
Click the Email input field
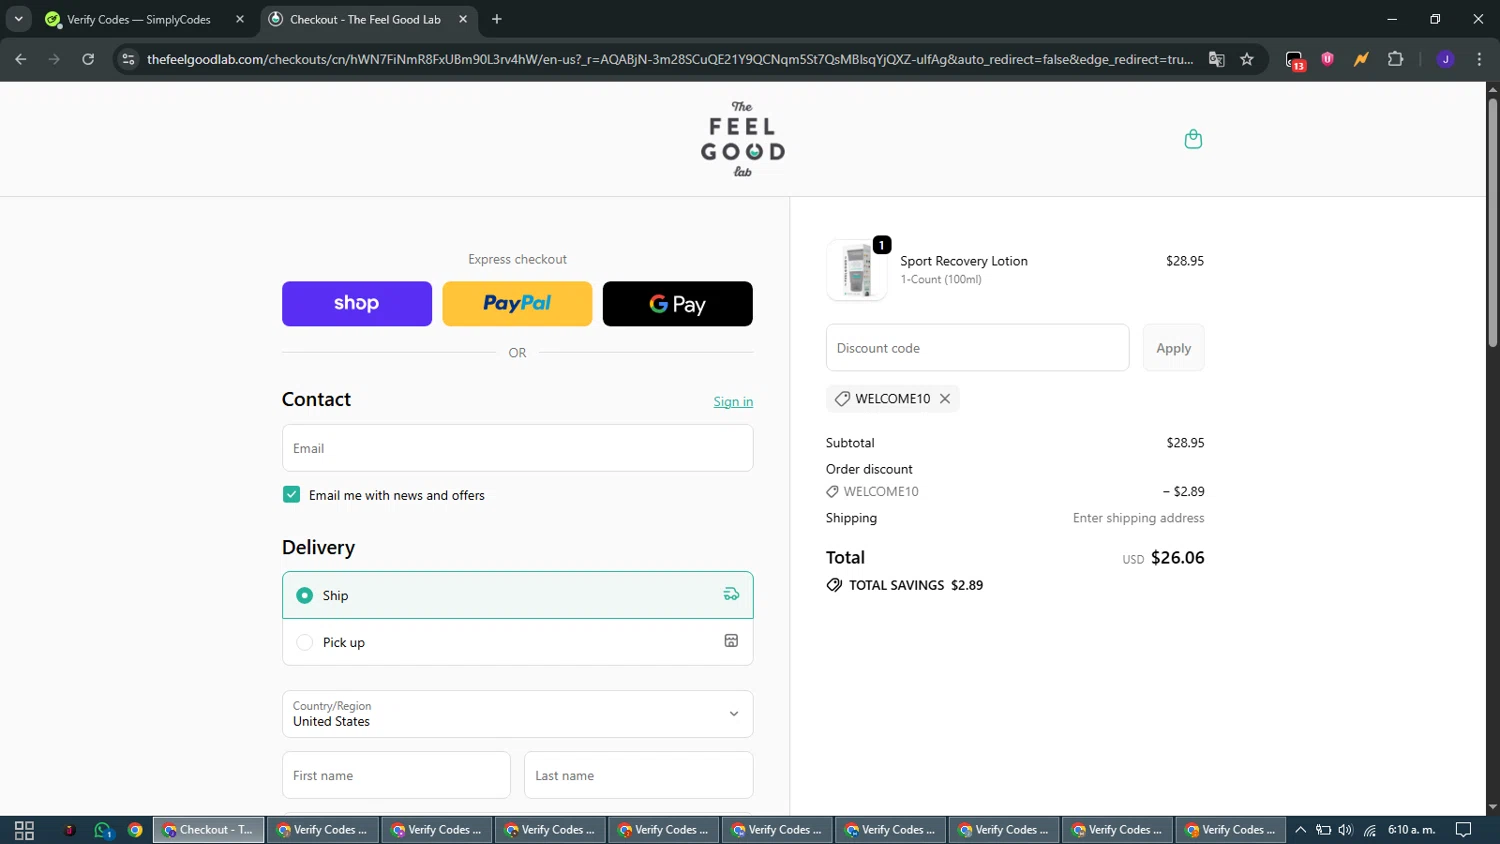point(517,448)
